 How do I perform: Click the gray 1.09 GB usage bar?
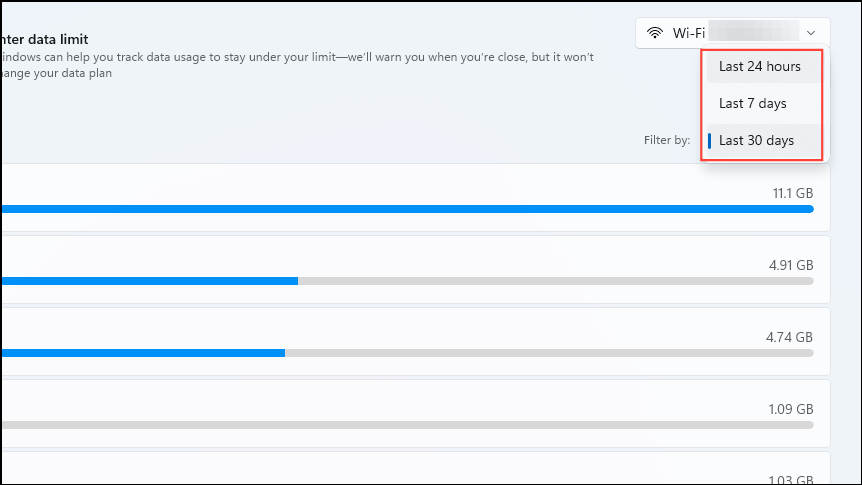tap(407, 425)
